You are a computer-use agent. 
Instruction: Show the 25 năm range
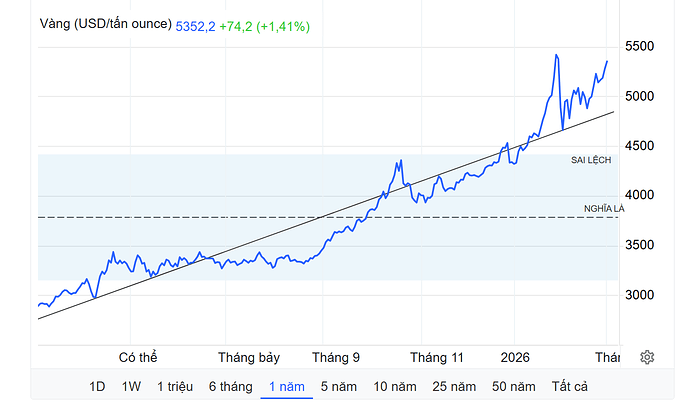click(x=456, y=386)
